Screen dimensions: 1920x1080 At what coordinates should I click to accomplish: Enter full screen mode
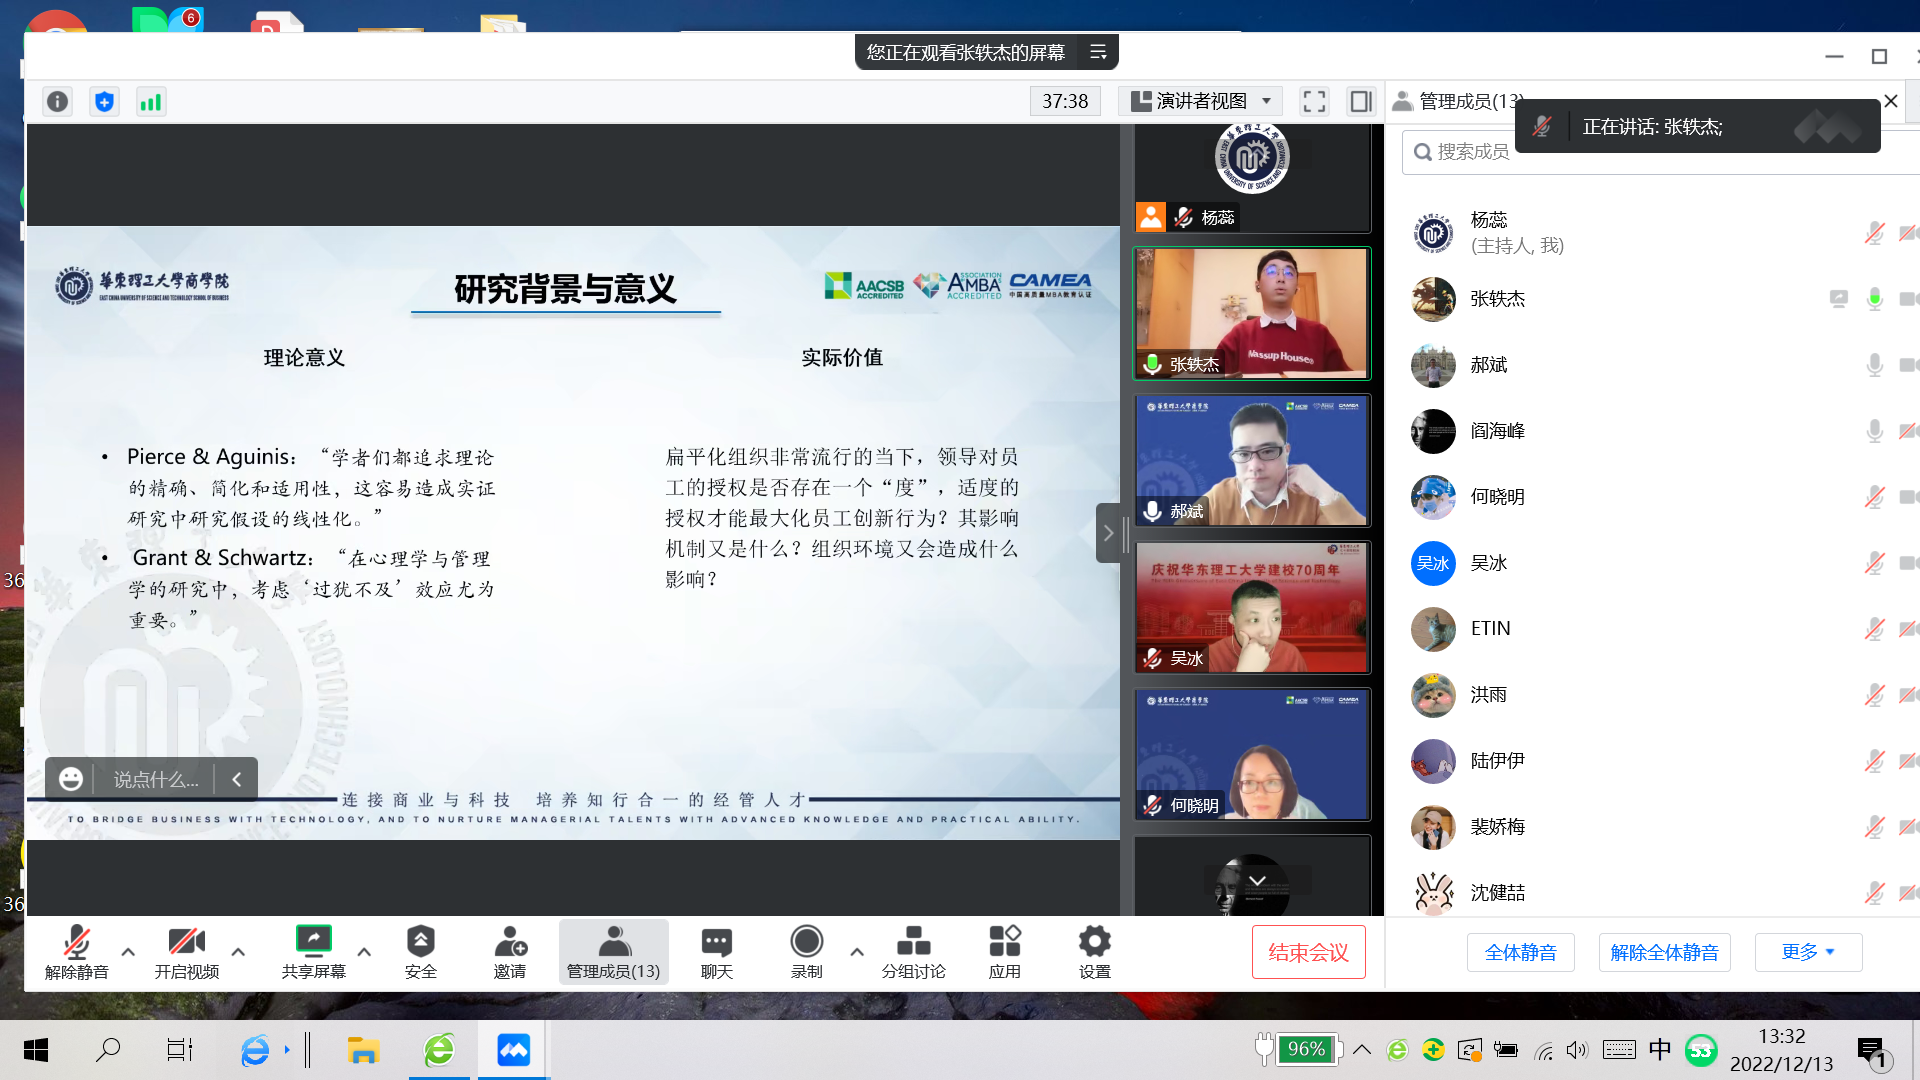(x=1314, y=101)
